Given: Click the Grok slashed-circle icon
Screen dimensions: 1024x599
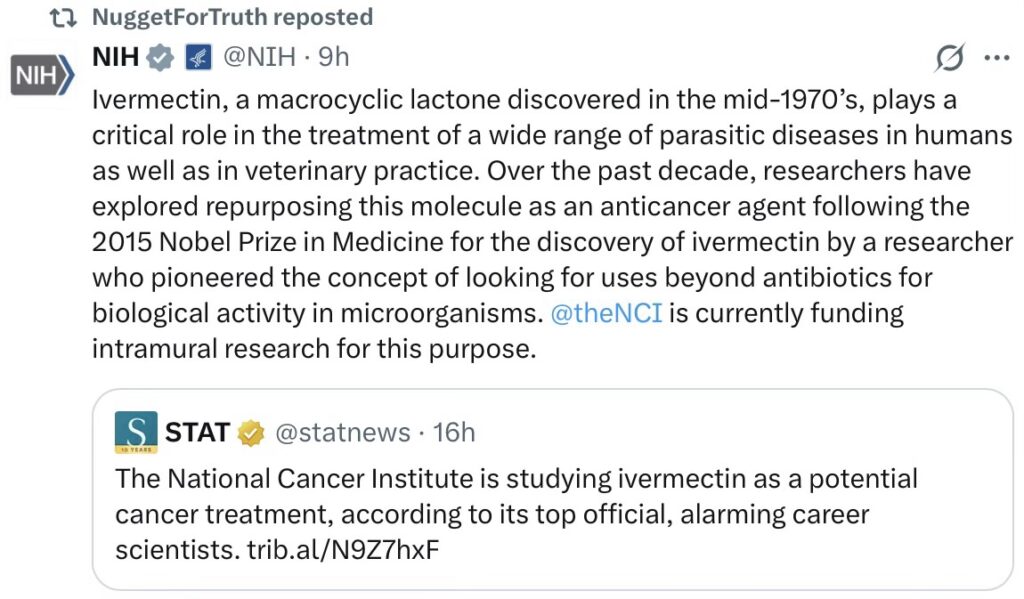Looking at the screenshot, I should pyautogui.click(x=949, y=60).
